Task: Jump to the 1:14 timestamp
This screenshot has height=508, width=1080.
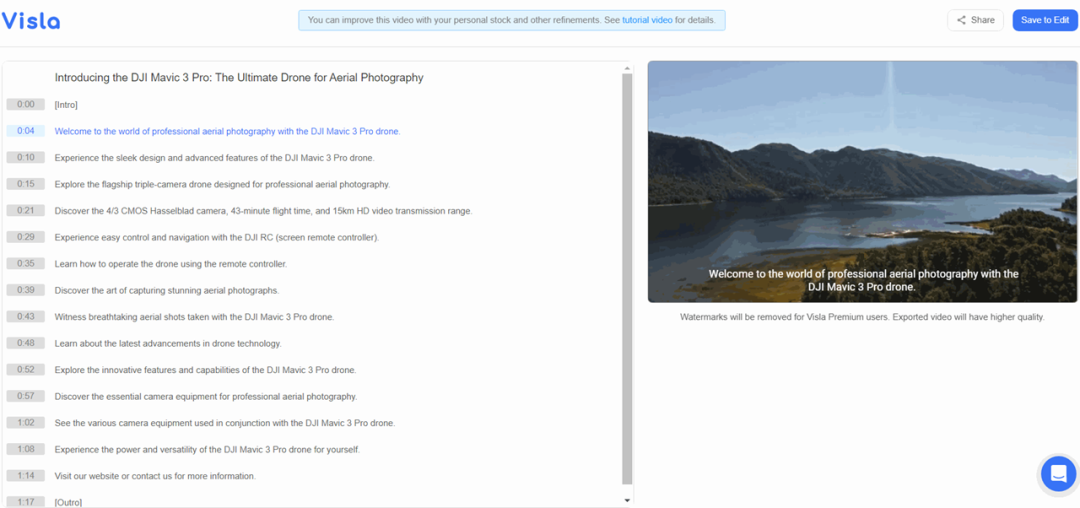Action: tap(25, 476)
